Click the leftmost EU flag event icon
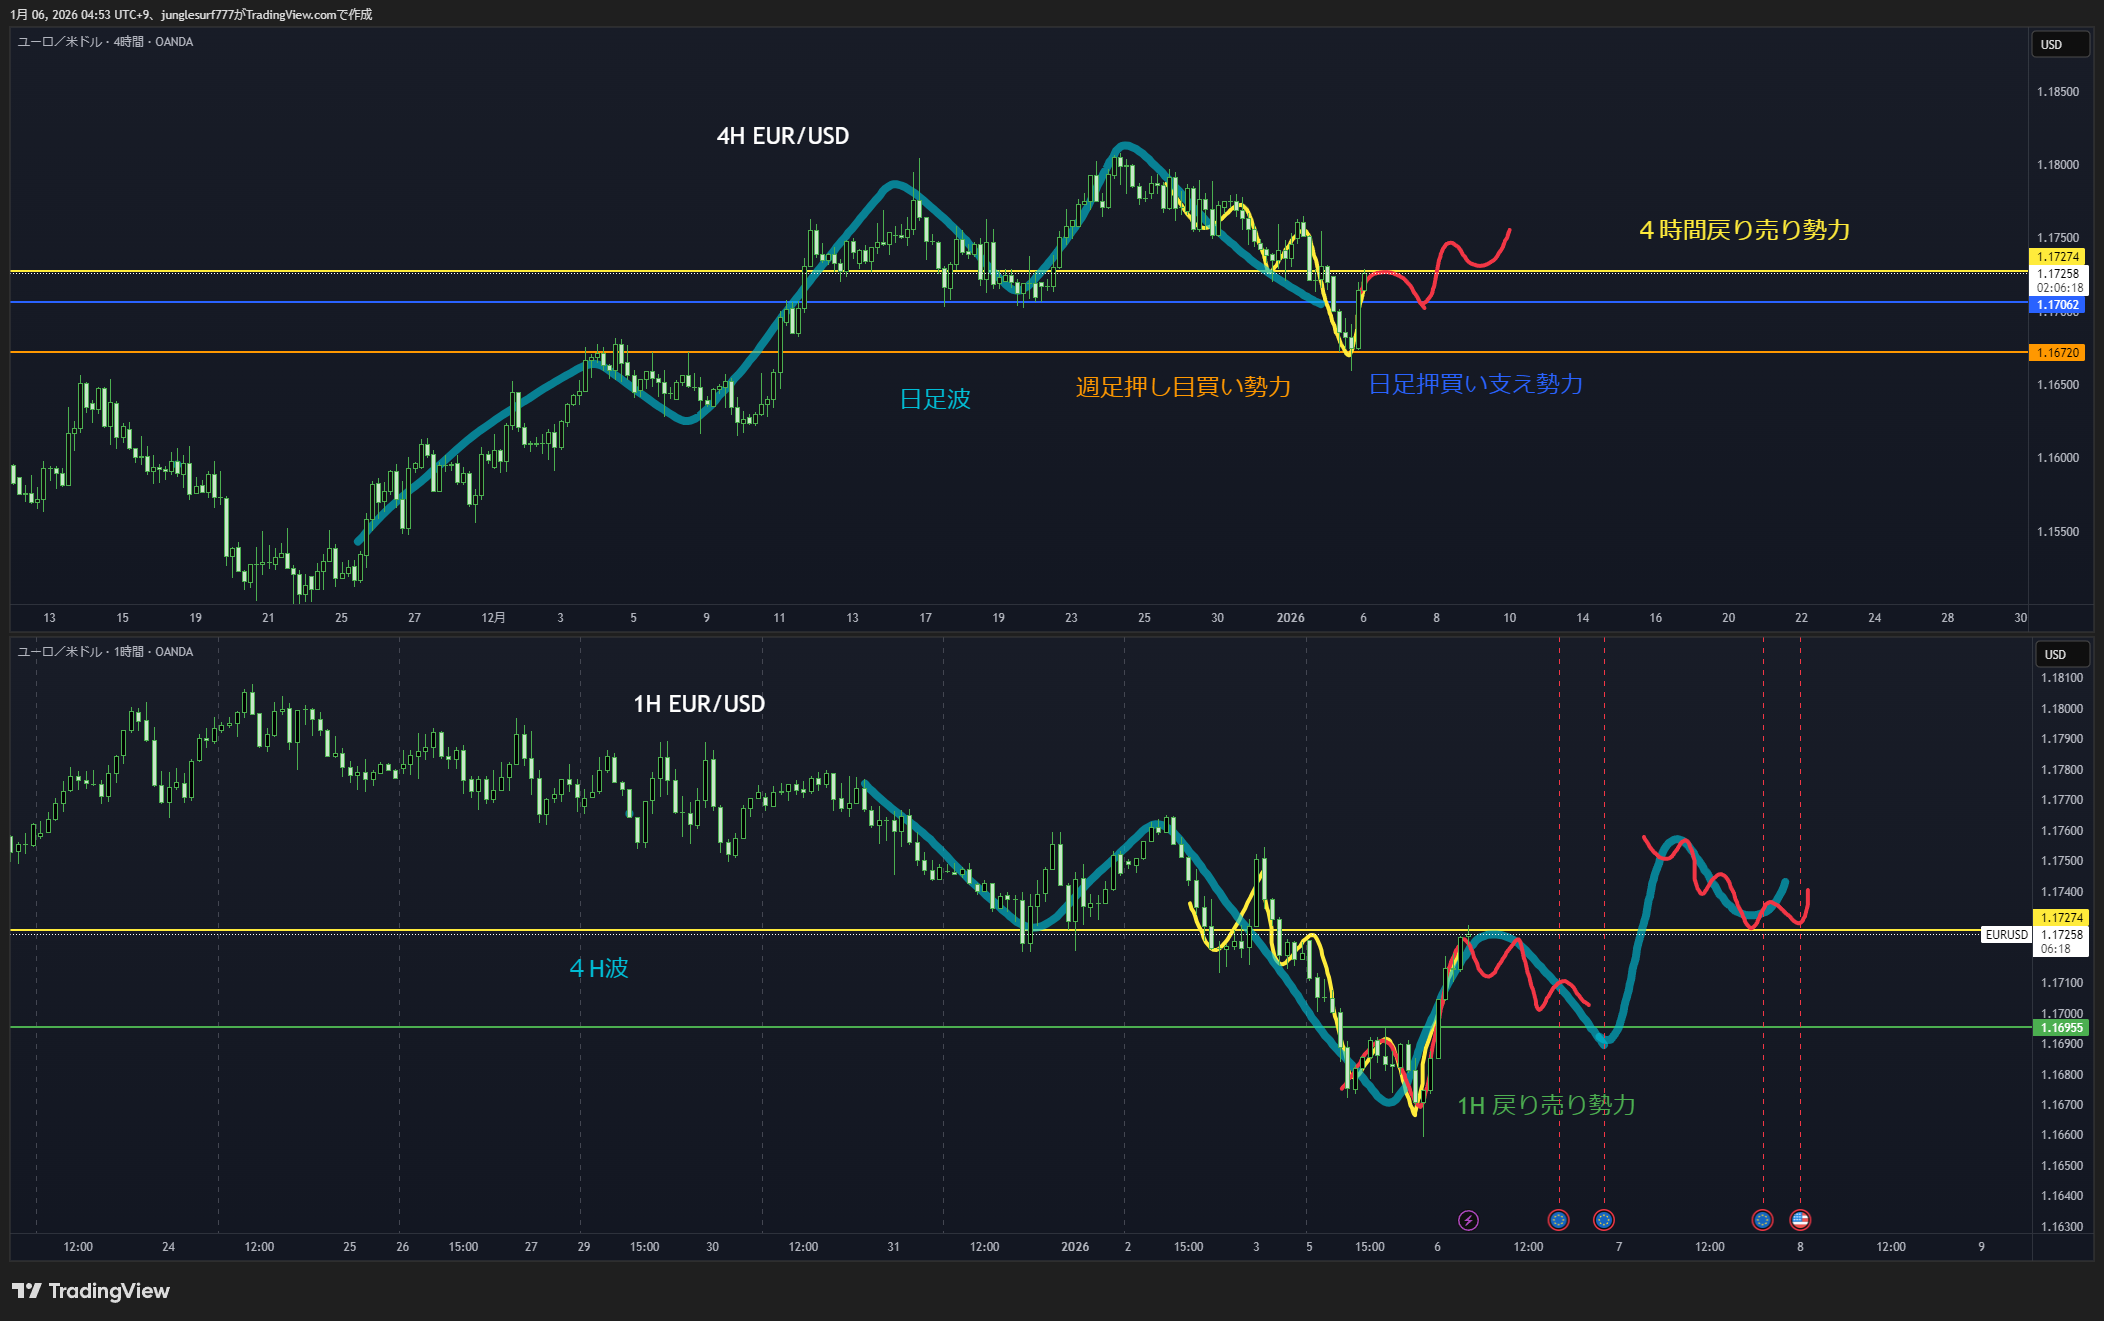Screen dimensions: 2104x1321 coord(1558,1220)
